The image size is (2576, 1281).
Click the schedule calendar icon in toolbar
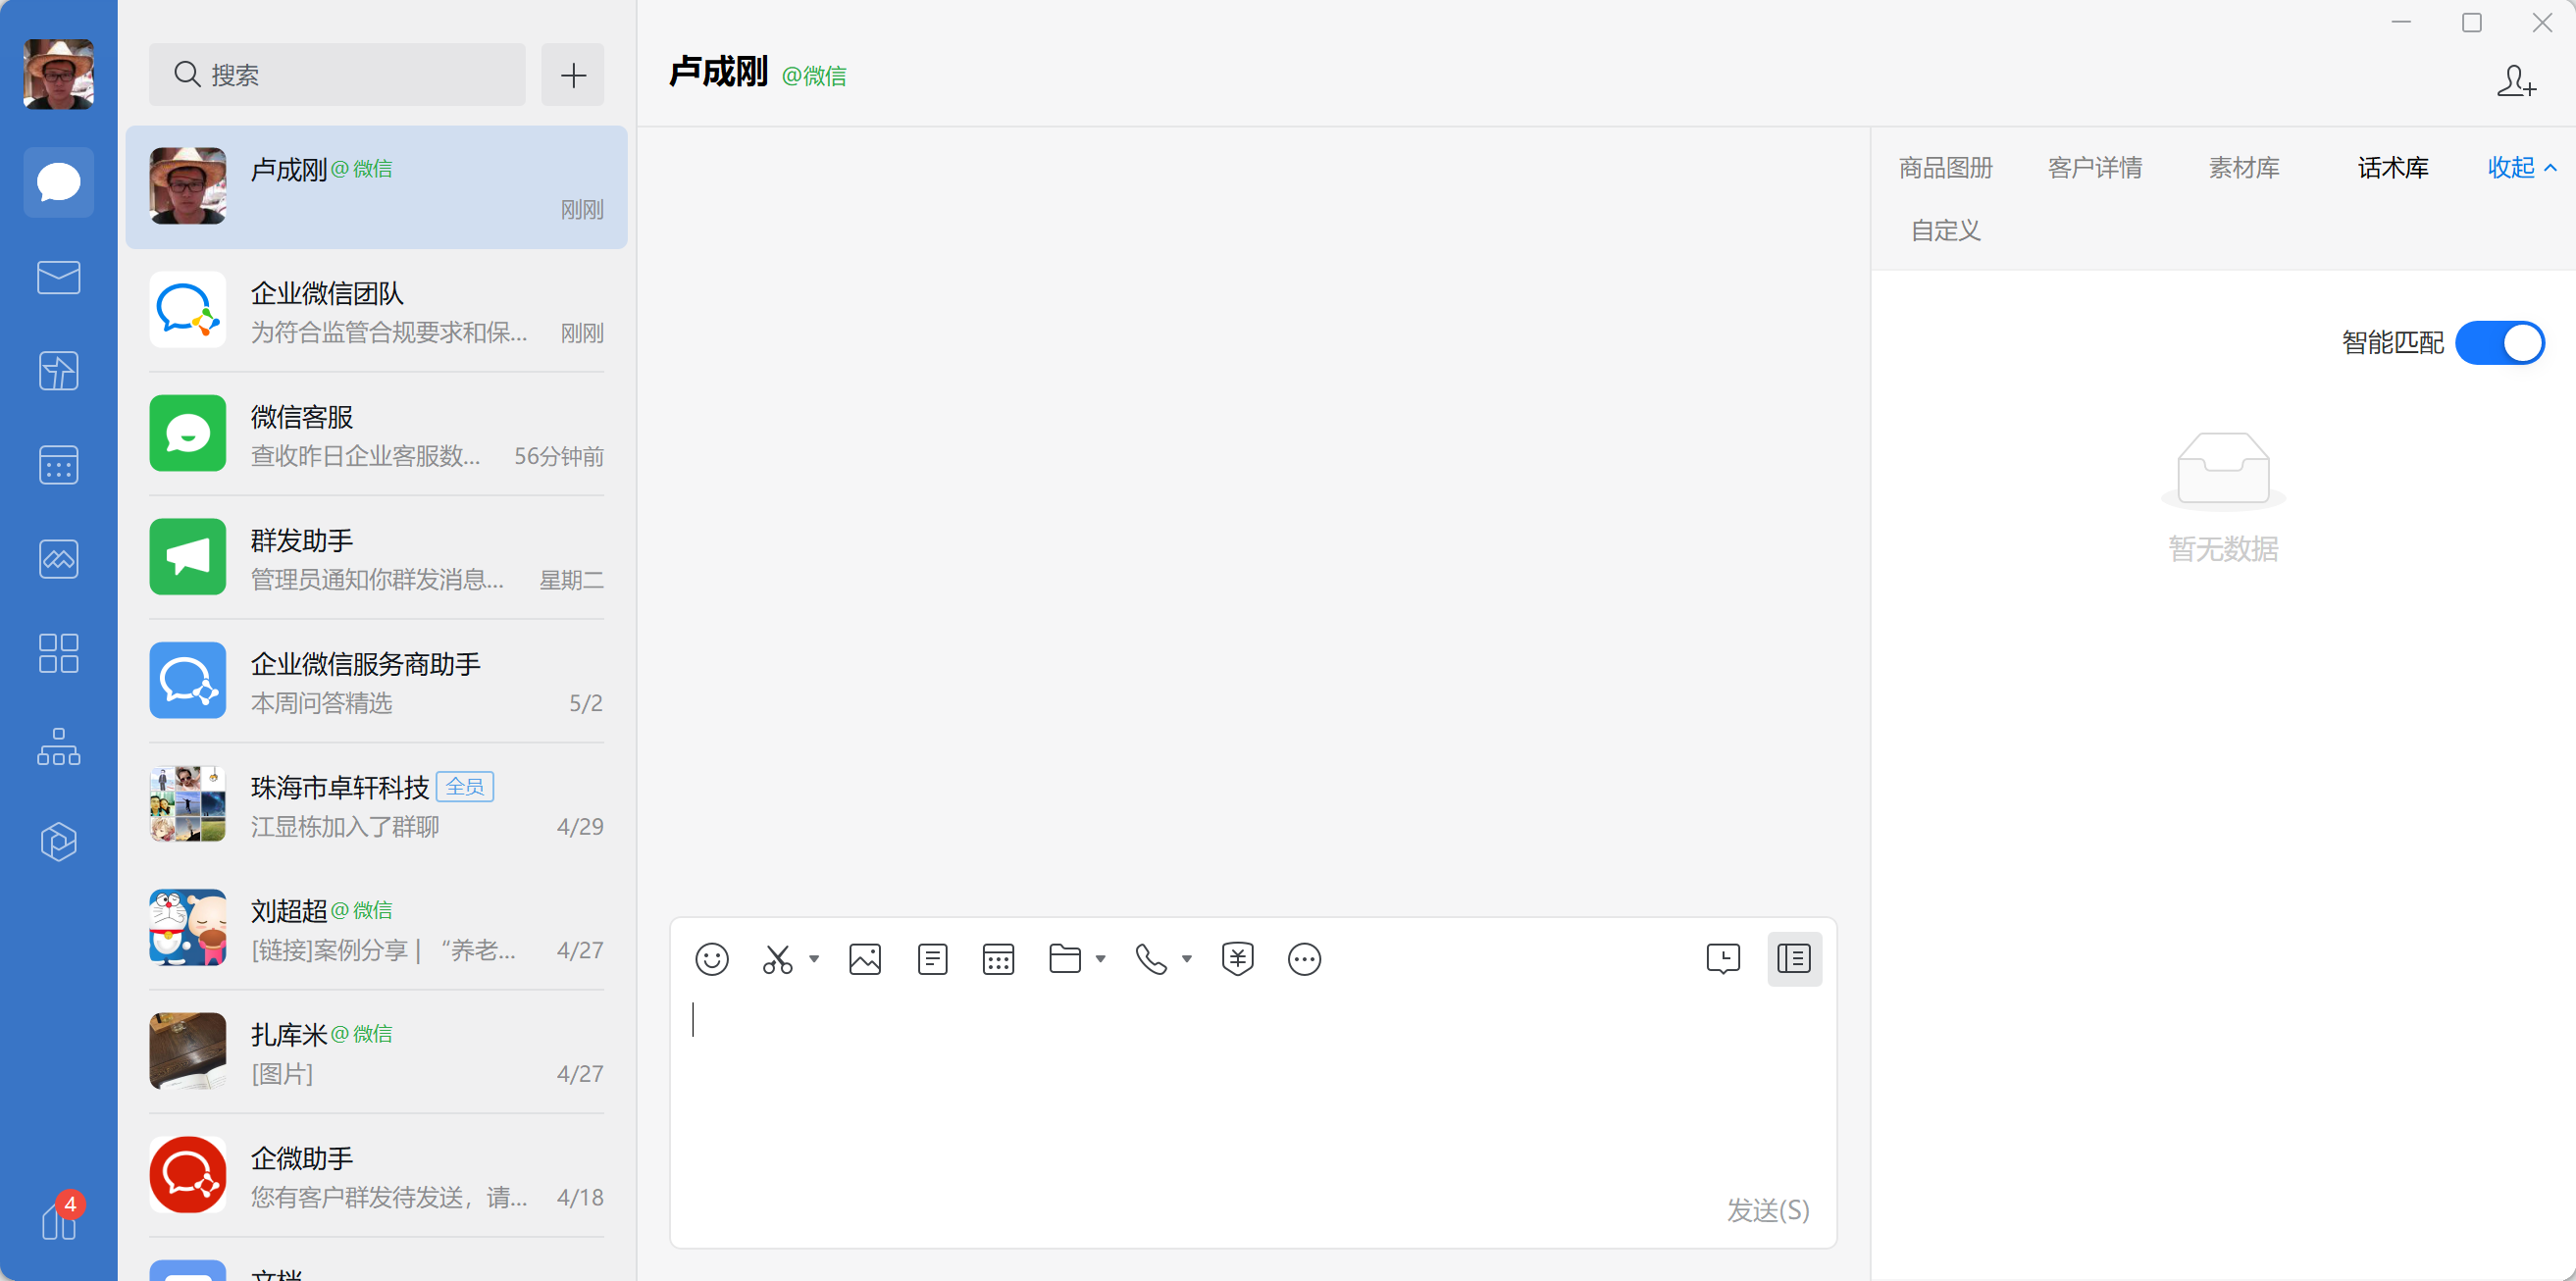tap(998, 959)
